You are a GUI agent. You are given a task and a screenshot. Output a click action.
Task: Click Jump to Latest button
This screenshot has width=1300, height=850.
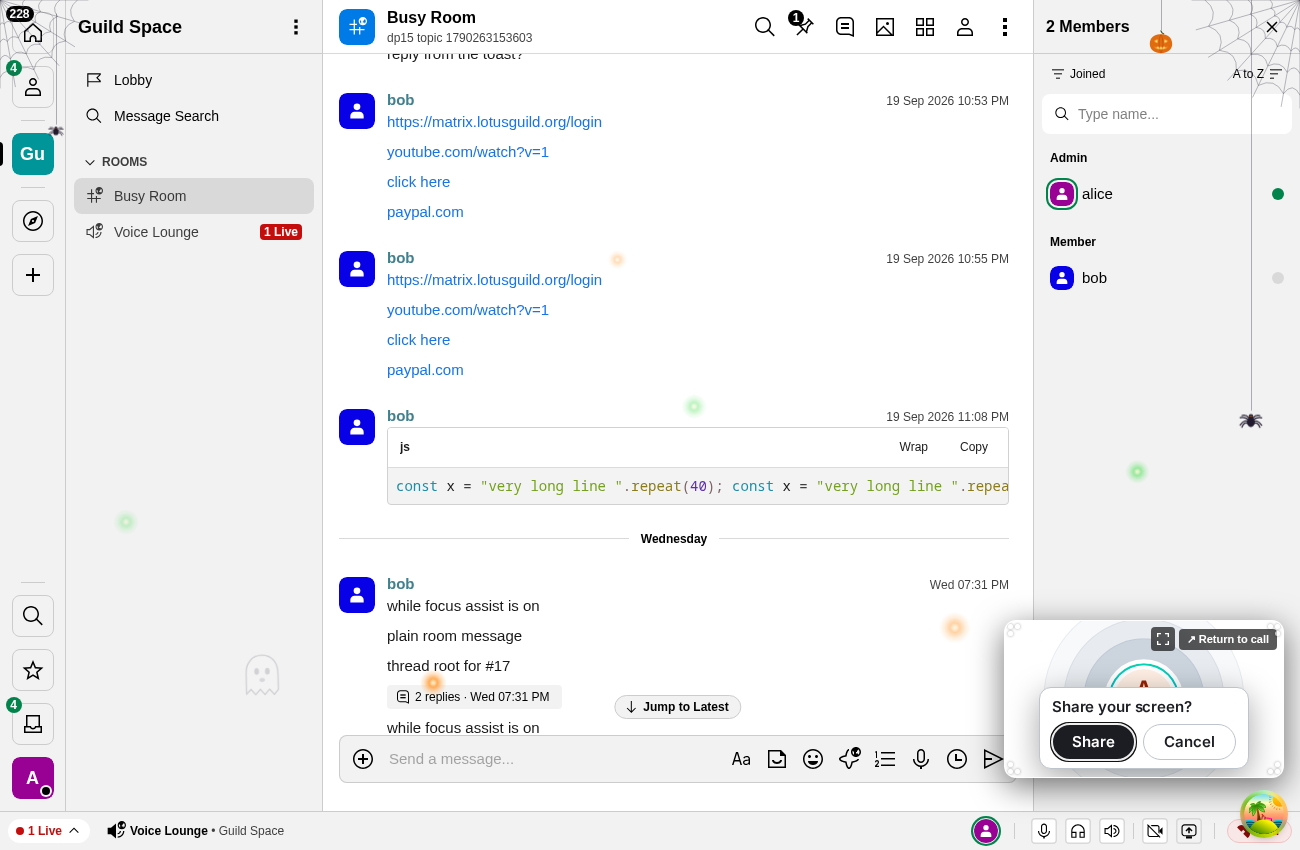(x=677, y=707)
